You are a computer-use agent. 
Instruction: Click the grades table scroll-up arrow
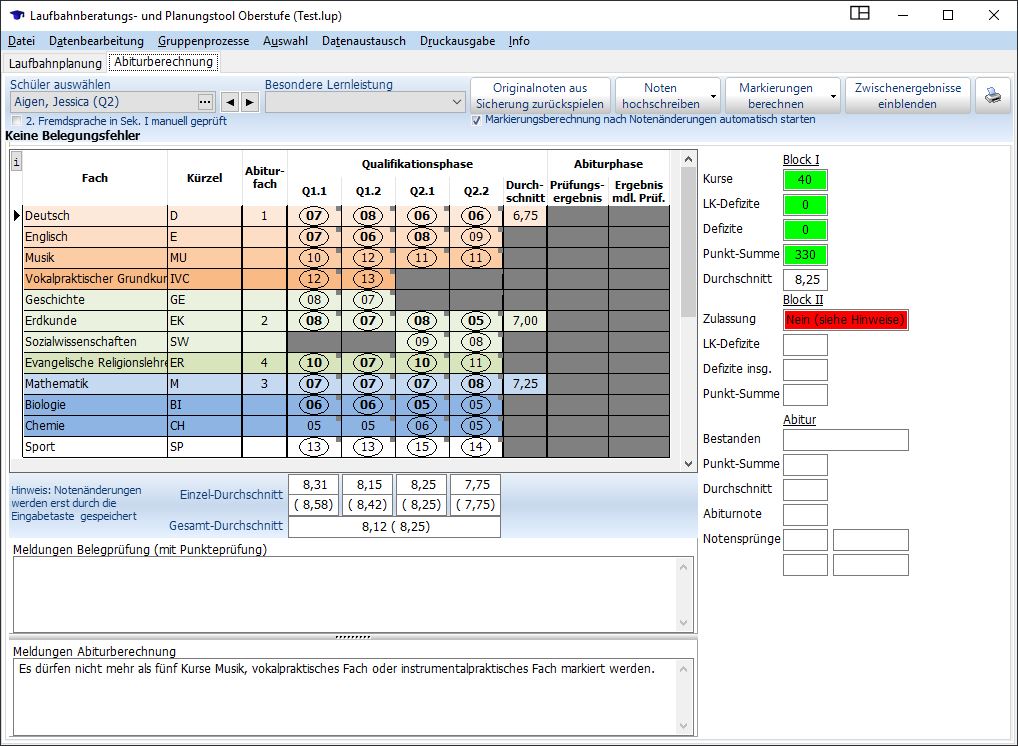click(688, 159)
